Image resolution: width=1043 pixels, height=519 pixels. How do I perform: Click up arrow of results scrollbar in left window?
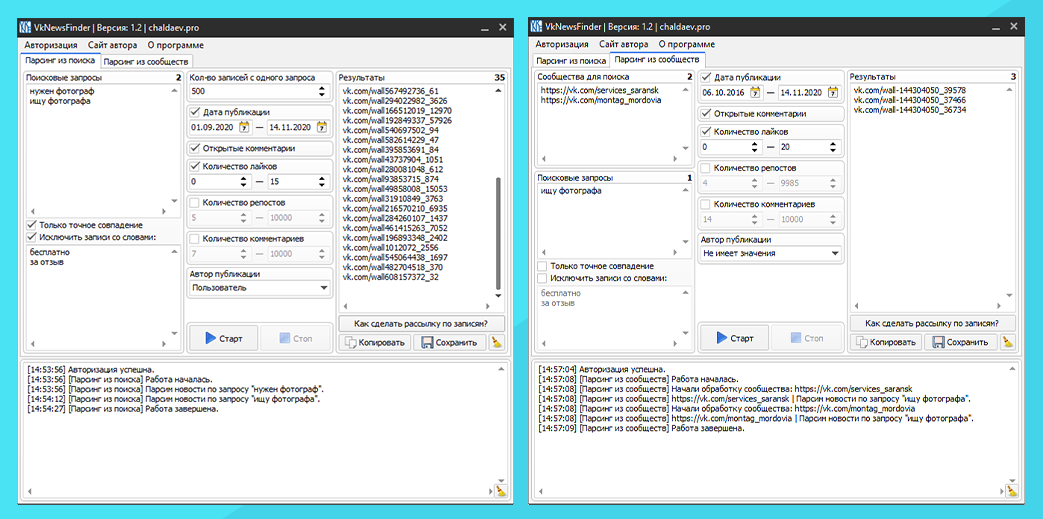499,91
